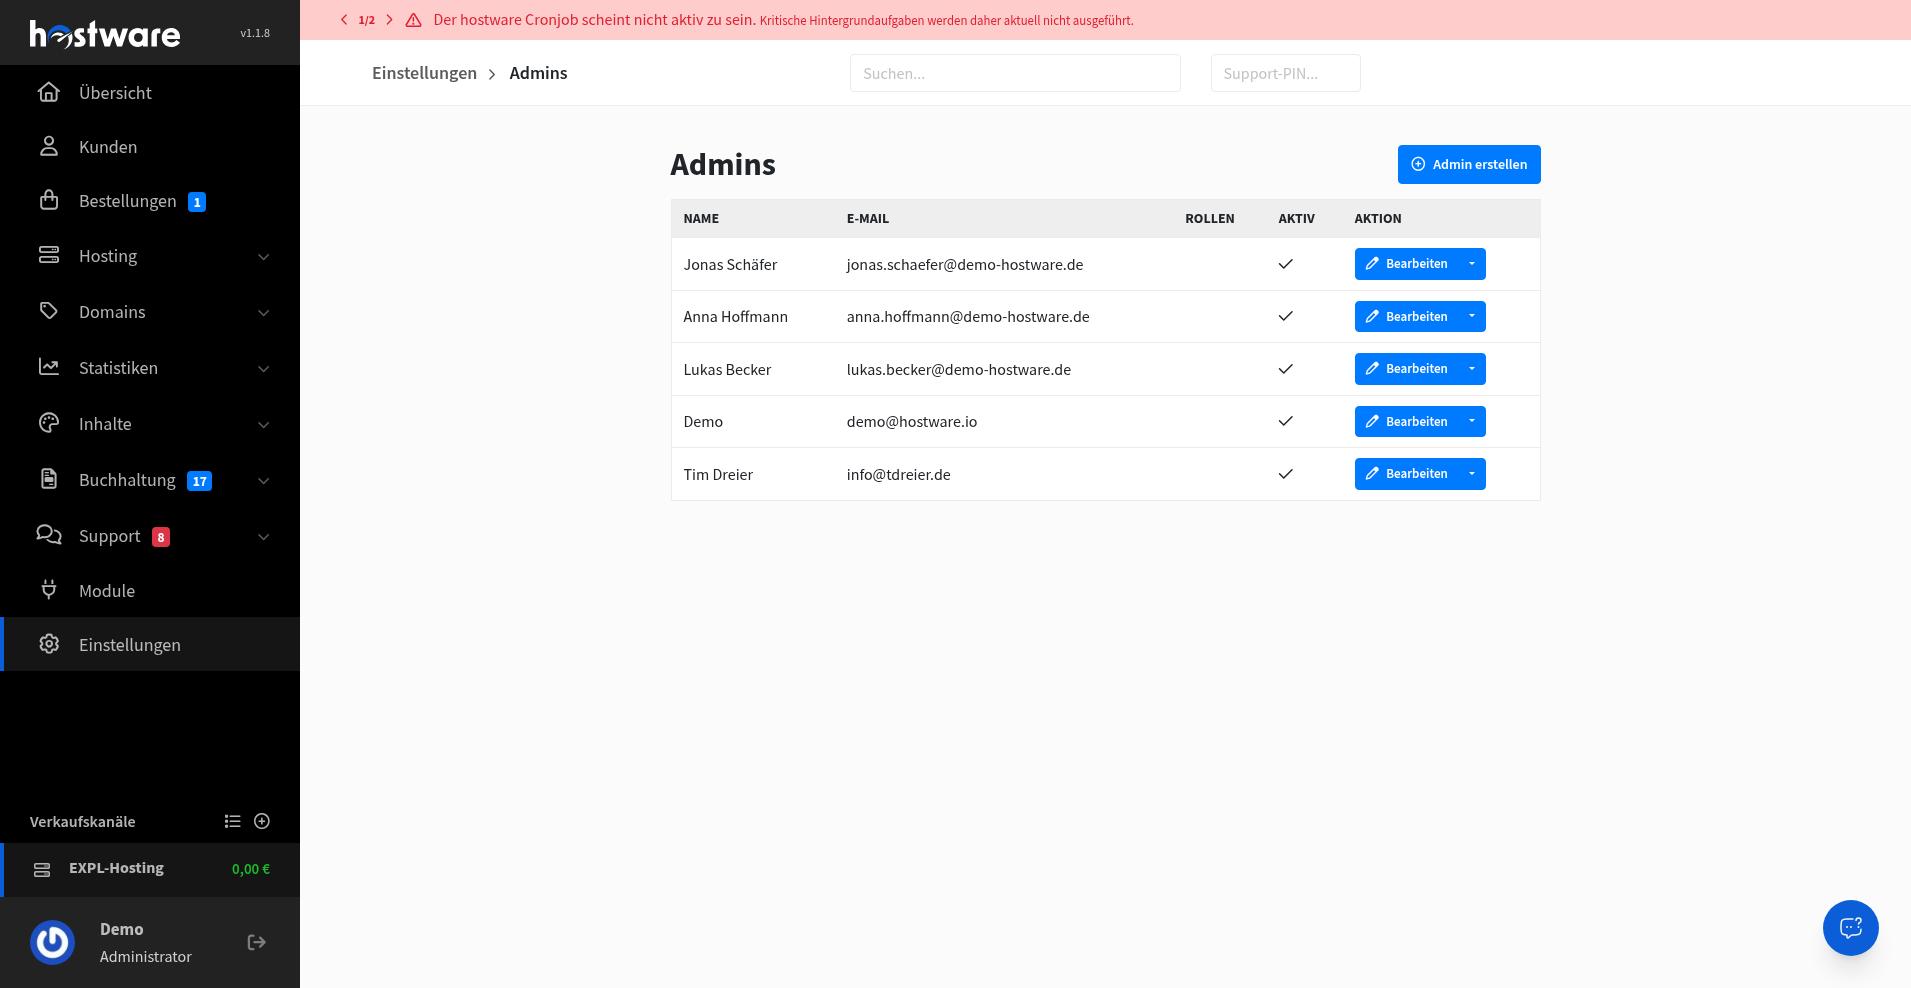Expand the Statistiken submenu chevron
The image size is (1911, 988).
tap(264, 369)
